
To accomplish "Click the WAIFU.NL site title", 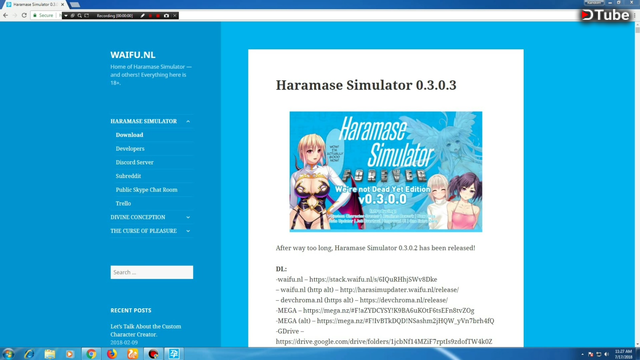I will point(133,55).
